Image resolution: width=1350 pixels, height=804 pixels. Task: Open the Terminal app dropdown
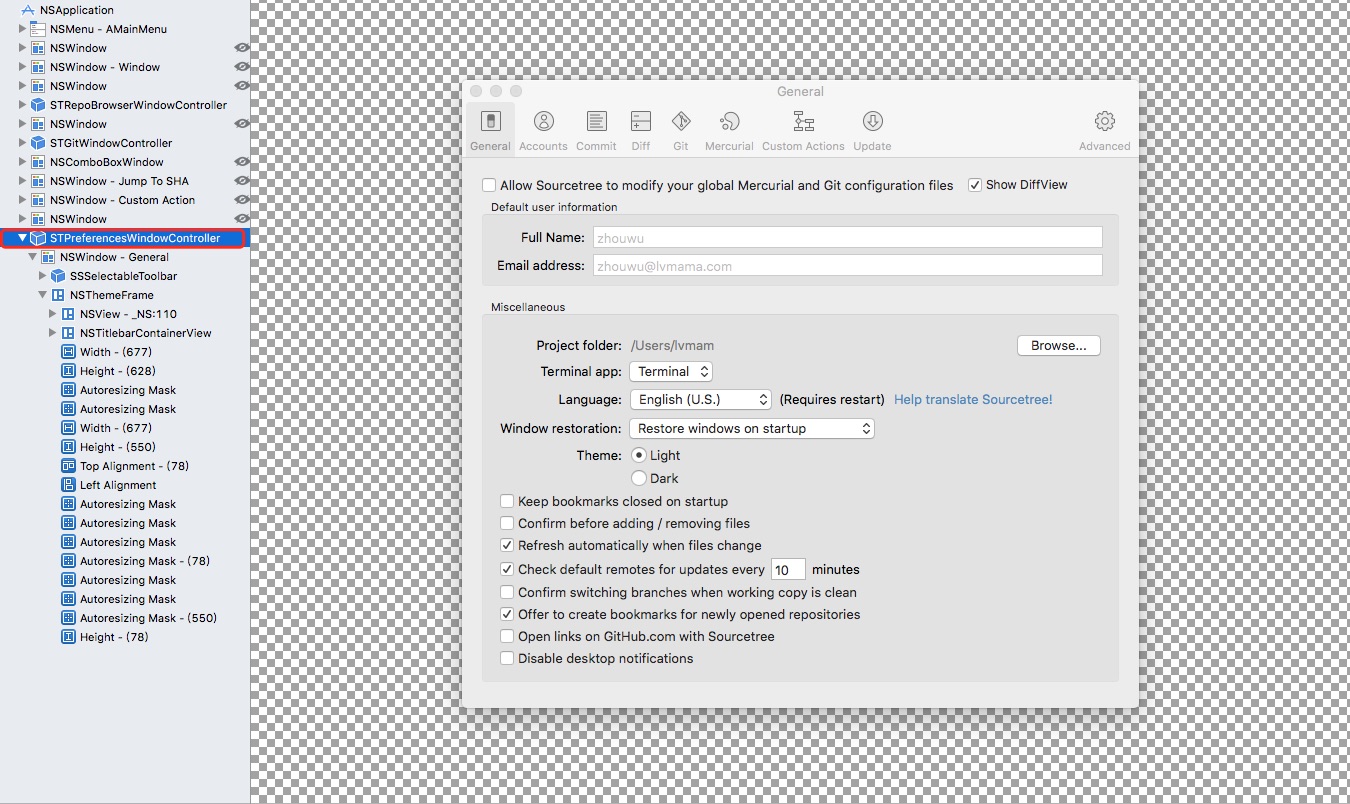pyautogui.click(x=670, y=372)
